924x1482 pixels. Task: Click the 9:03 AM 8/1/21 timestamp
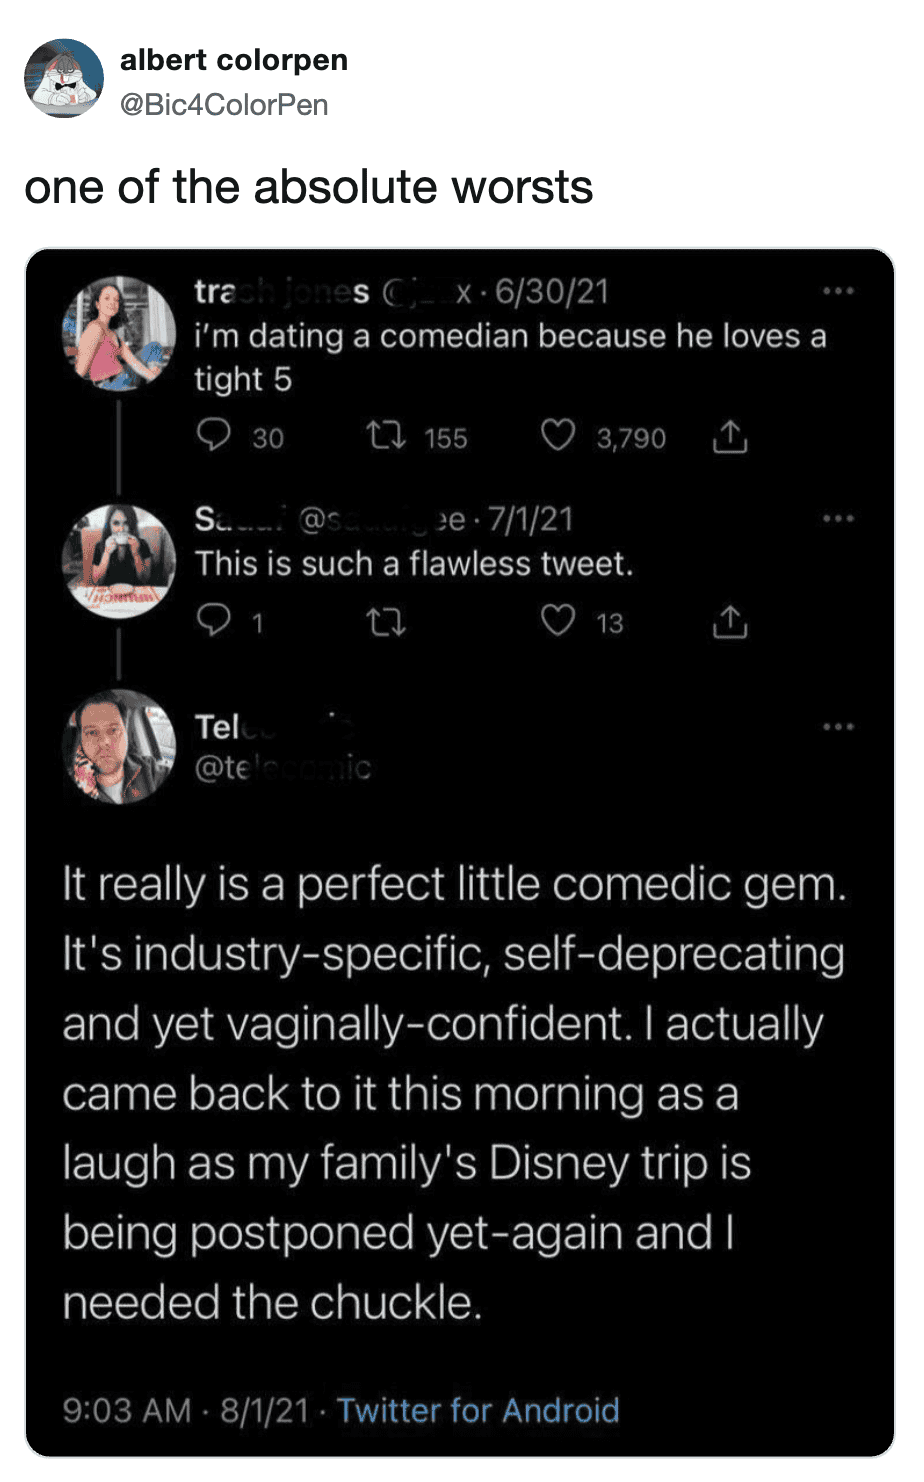pyautogui.click(x=186, y=1410)
